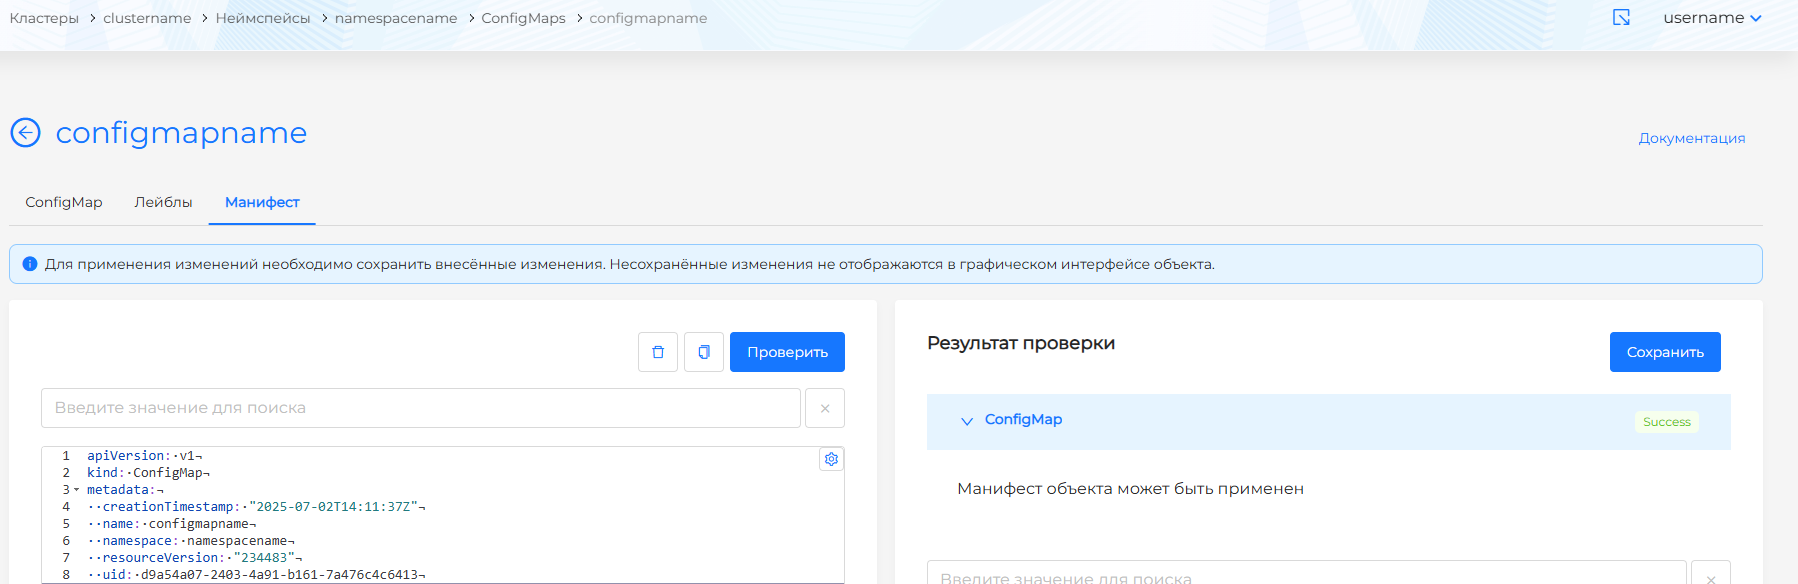Click the trash delete icon in editor

[x=658, y=352]
